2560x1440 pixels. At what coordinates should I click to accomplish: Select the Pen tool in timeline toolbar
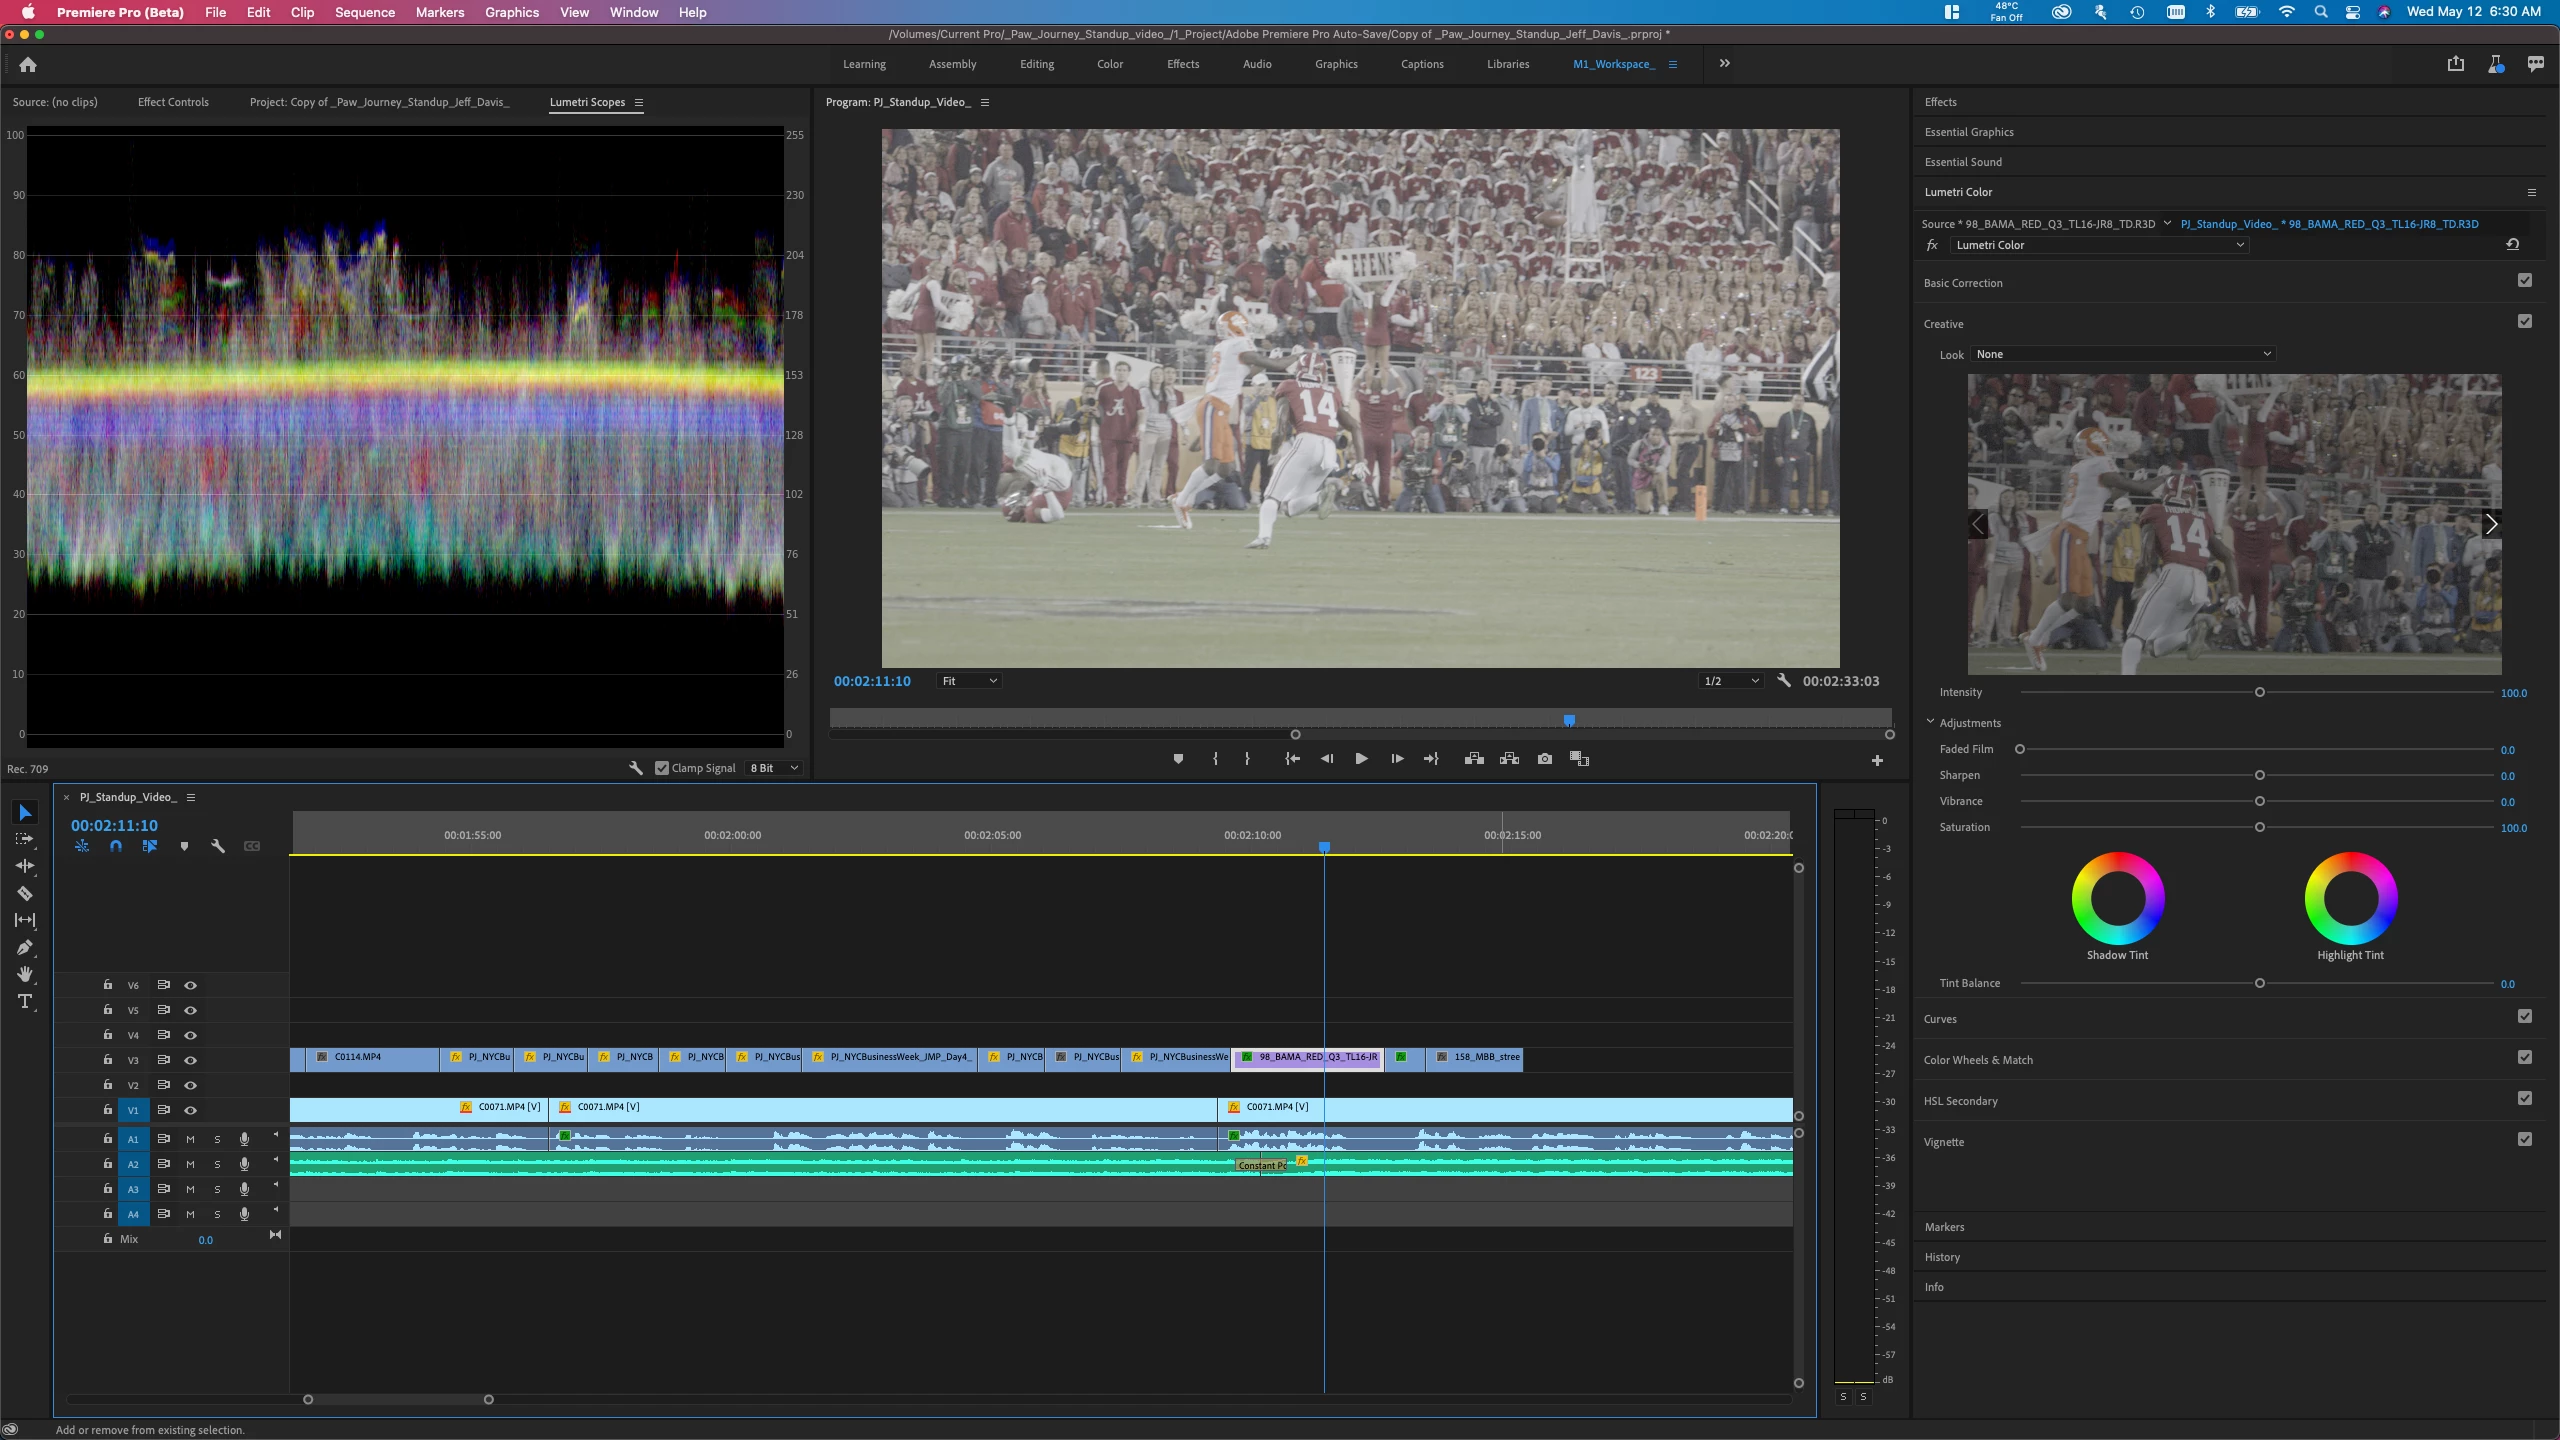tap(25, 947)
